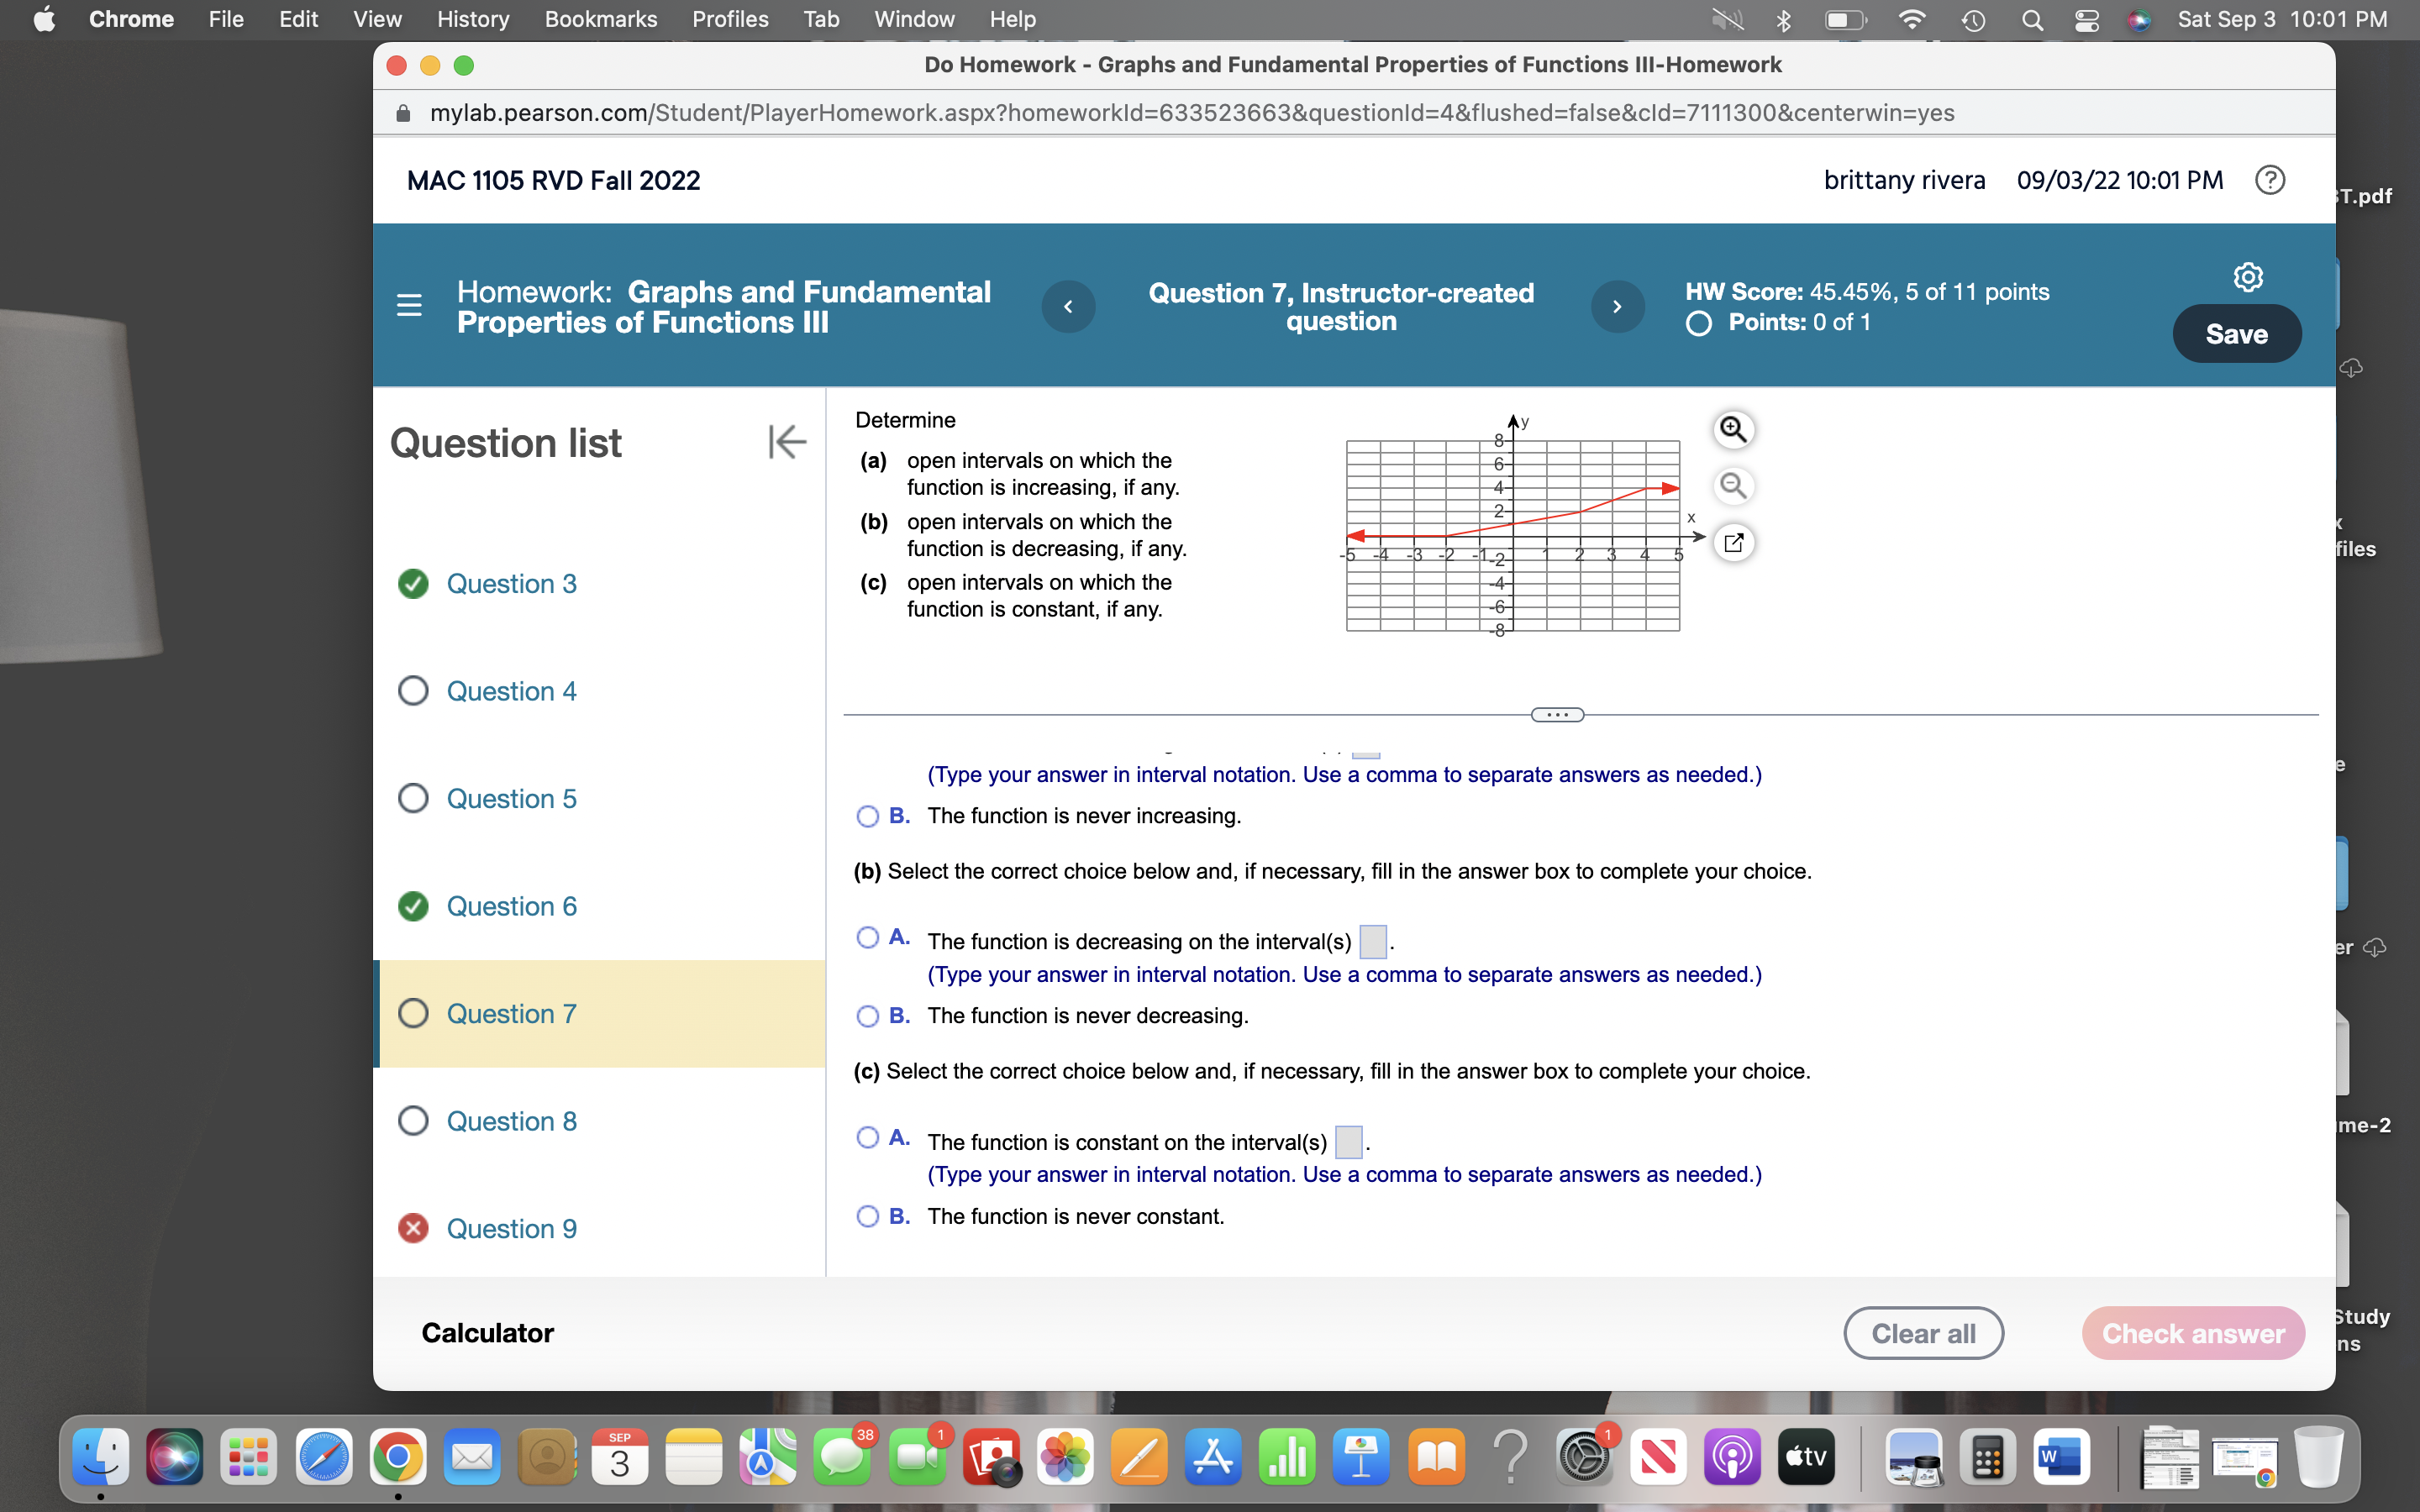The width and height of the screenshot is (2420, 1512).
Task: Open Calculator app in the Dock
Action: tap(1986, 1458)
